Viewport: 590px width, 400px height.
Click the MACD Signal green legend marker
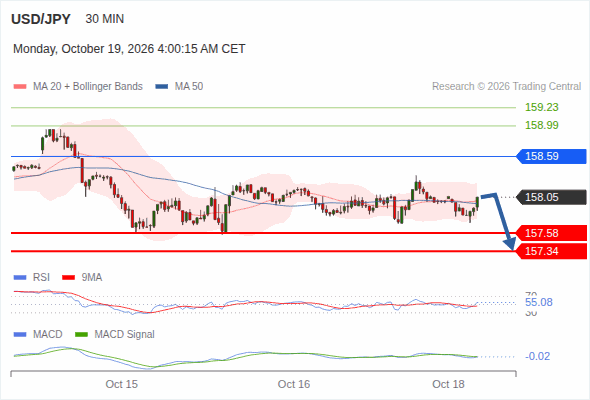pyautogui.click(x=81, y=335)
